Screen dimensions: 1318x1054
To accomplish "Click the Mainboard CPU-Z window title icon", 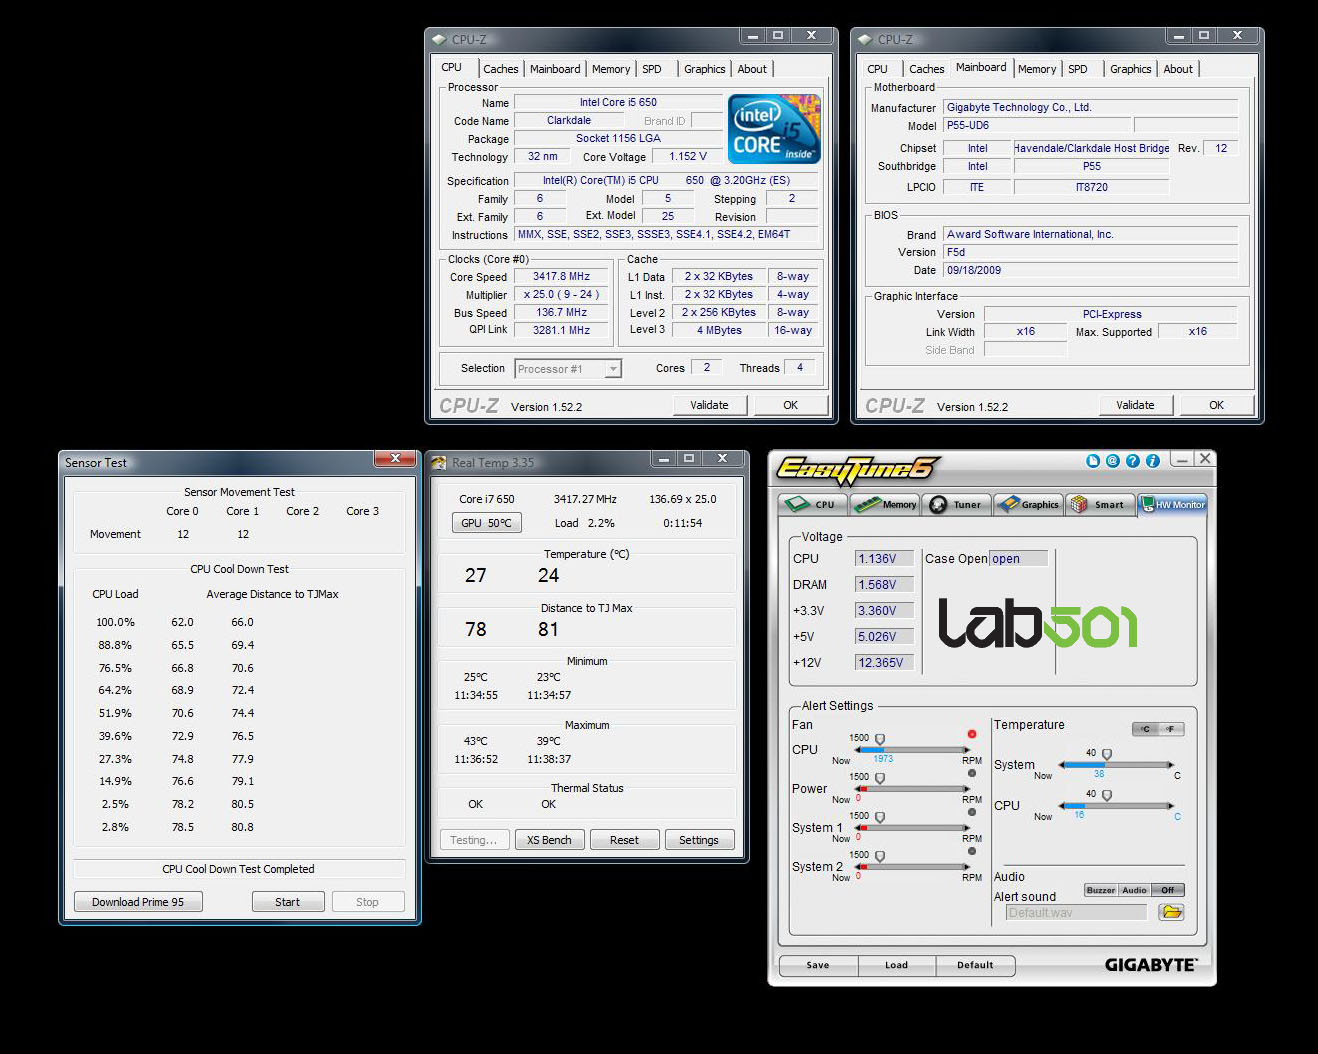I will (x=864, y=40).
